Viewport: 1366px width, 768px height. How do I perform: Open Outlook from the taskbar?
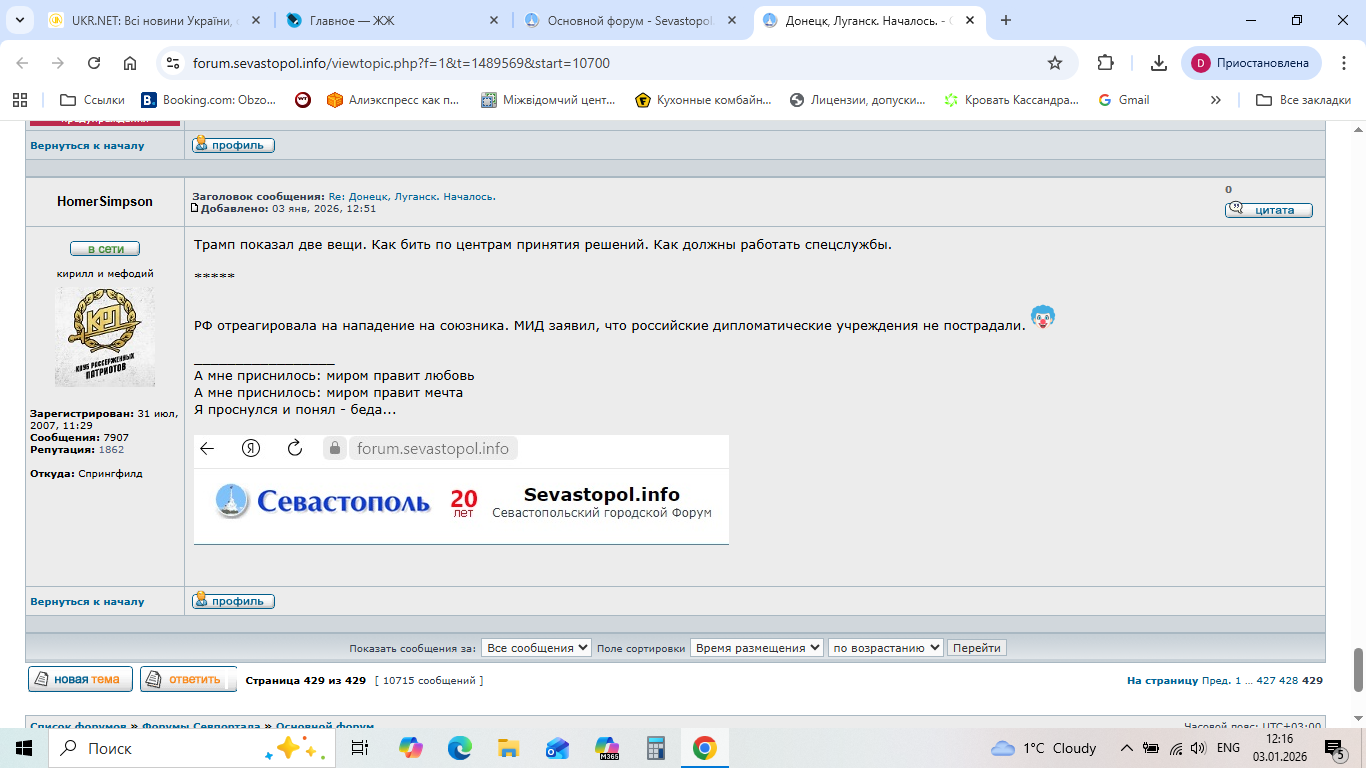(557, 748)
